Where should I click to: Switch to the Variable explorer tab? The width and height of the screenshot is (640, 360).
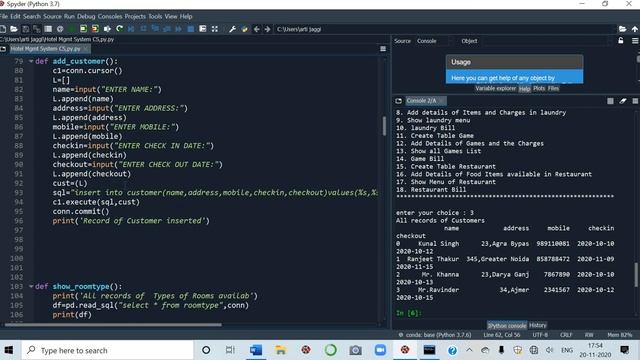coord(496,89)
